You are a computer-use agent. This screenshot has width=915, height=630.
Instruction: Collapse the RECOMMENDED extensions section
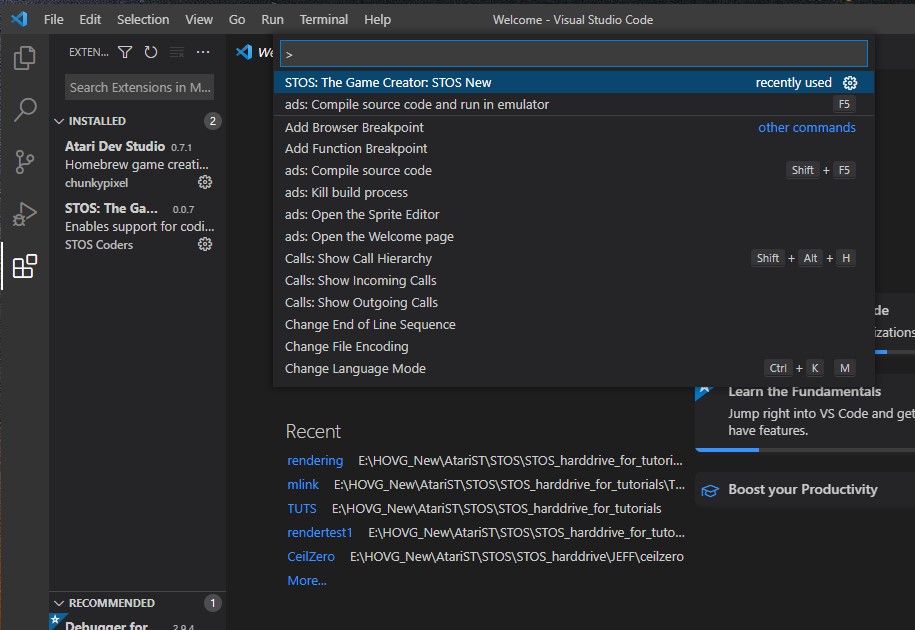tap(59, 603)
